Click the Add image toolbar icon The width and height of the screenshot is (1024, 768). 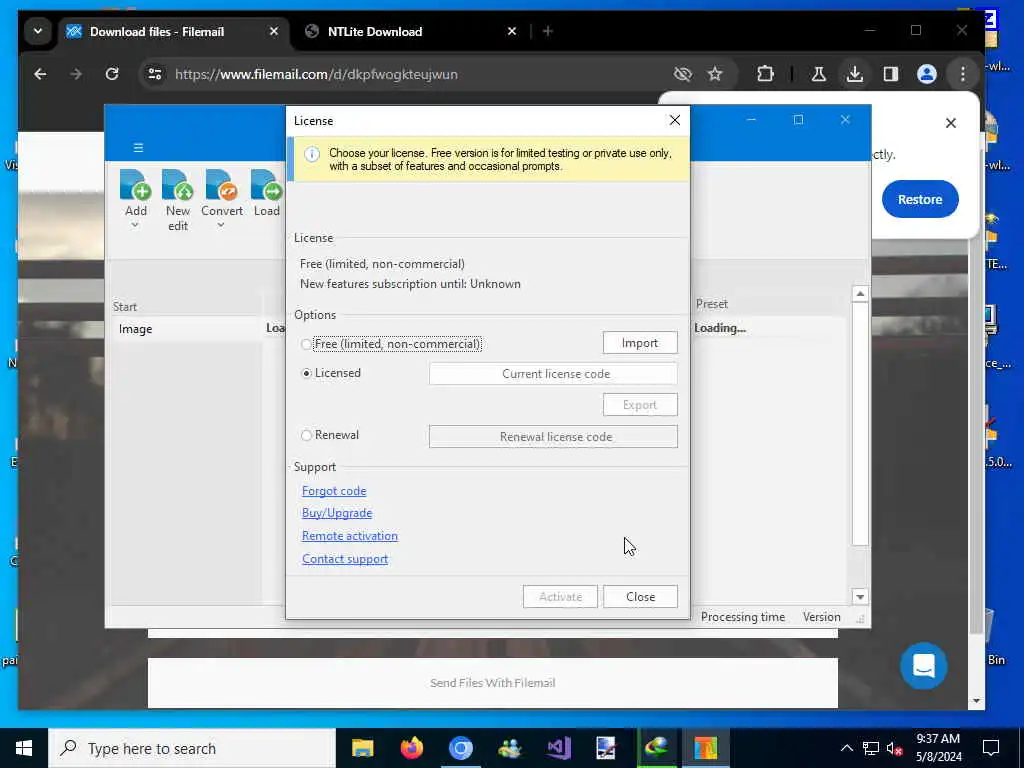[x=135, y=185]
